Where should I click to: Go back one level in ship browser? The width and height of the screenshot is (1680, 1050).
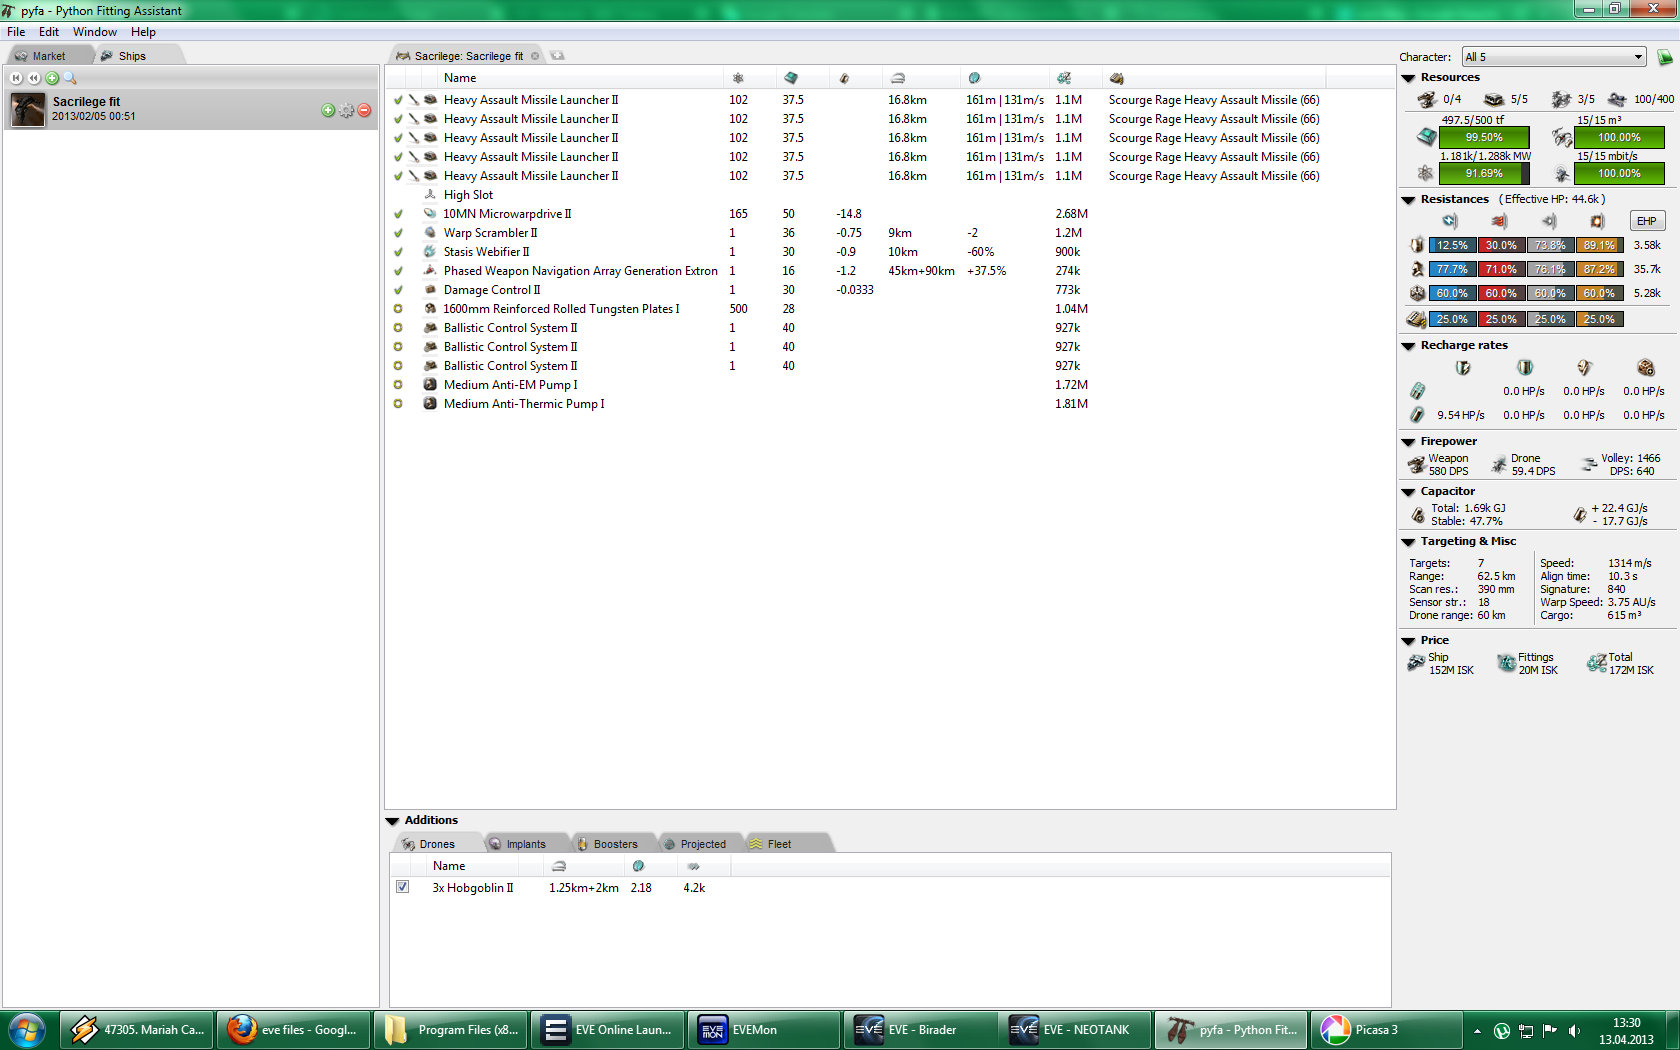(34, 78)
